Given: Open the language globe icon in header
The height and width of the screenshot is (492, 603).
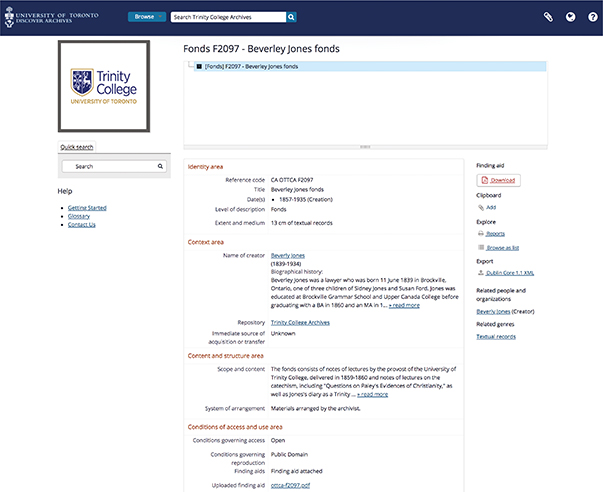Looking at the screenshot, I should click(571, 17).
